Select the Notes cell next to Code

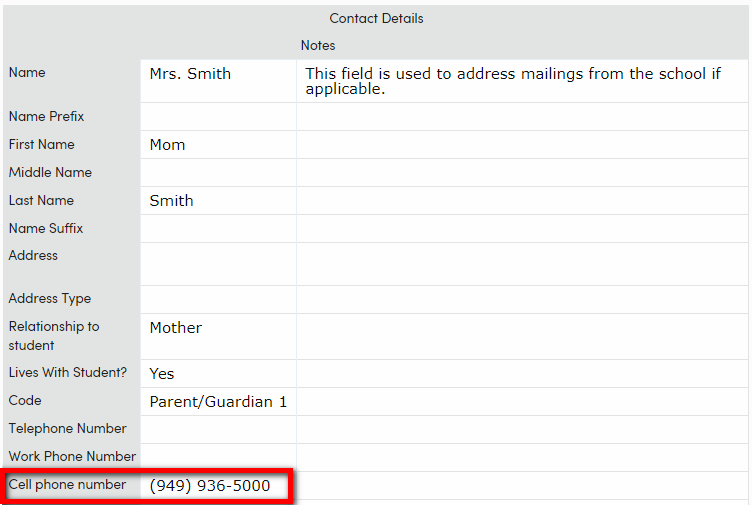click(522, 402)
